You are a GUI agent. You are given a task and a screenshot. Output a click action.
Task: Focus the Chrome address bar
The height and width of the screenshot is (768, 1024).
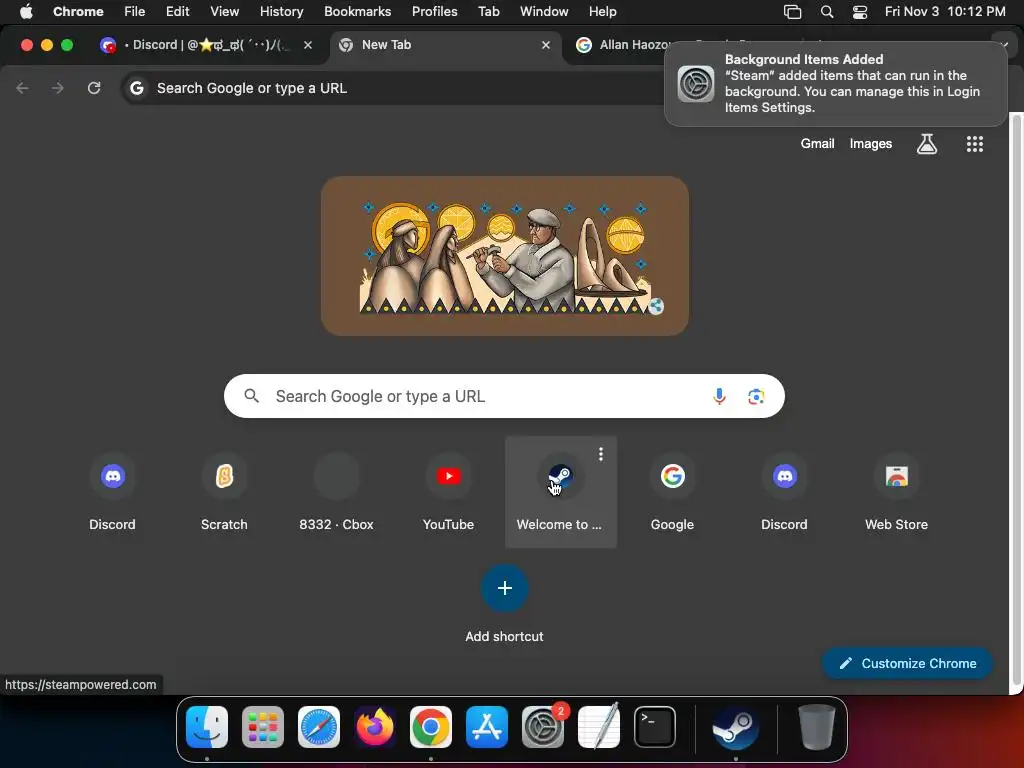pyautogui.click(x=392, y=88)
